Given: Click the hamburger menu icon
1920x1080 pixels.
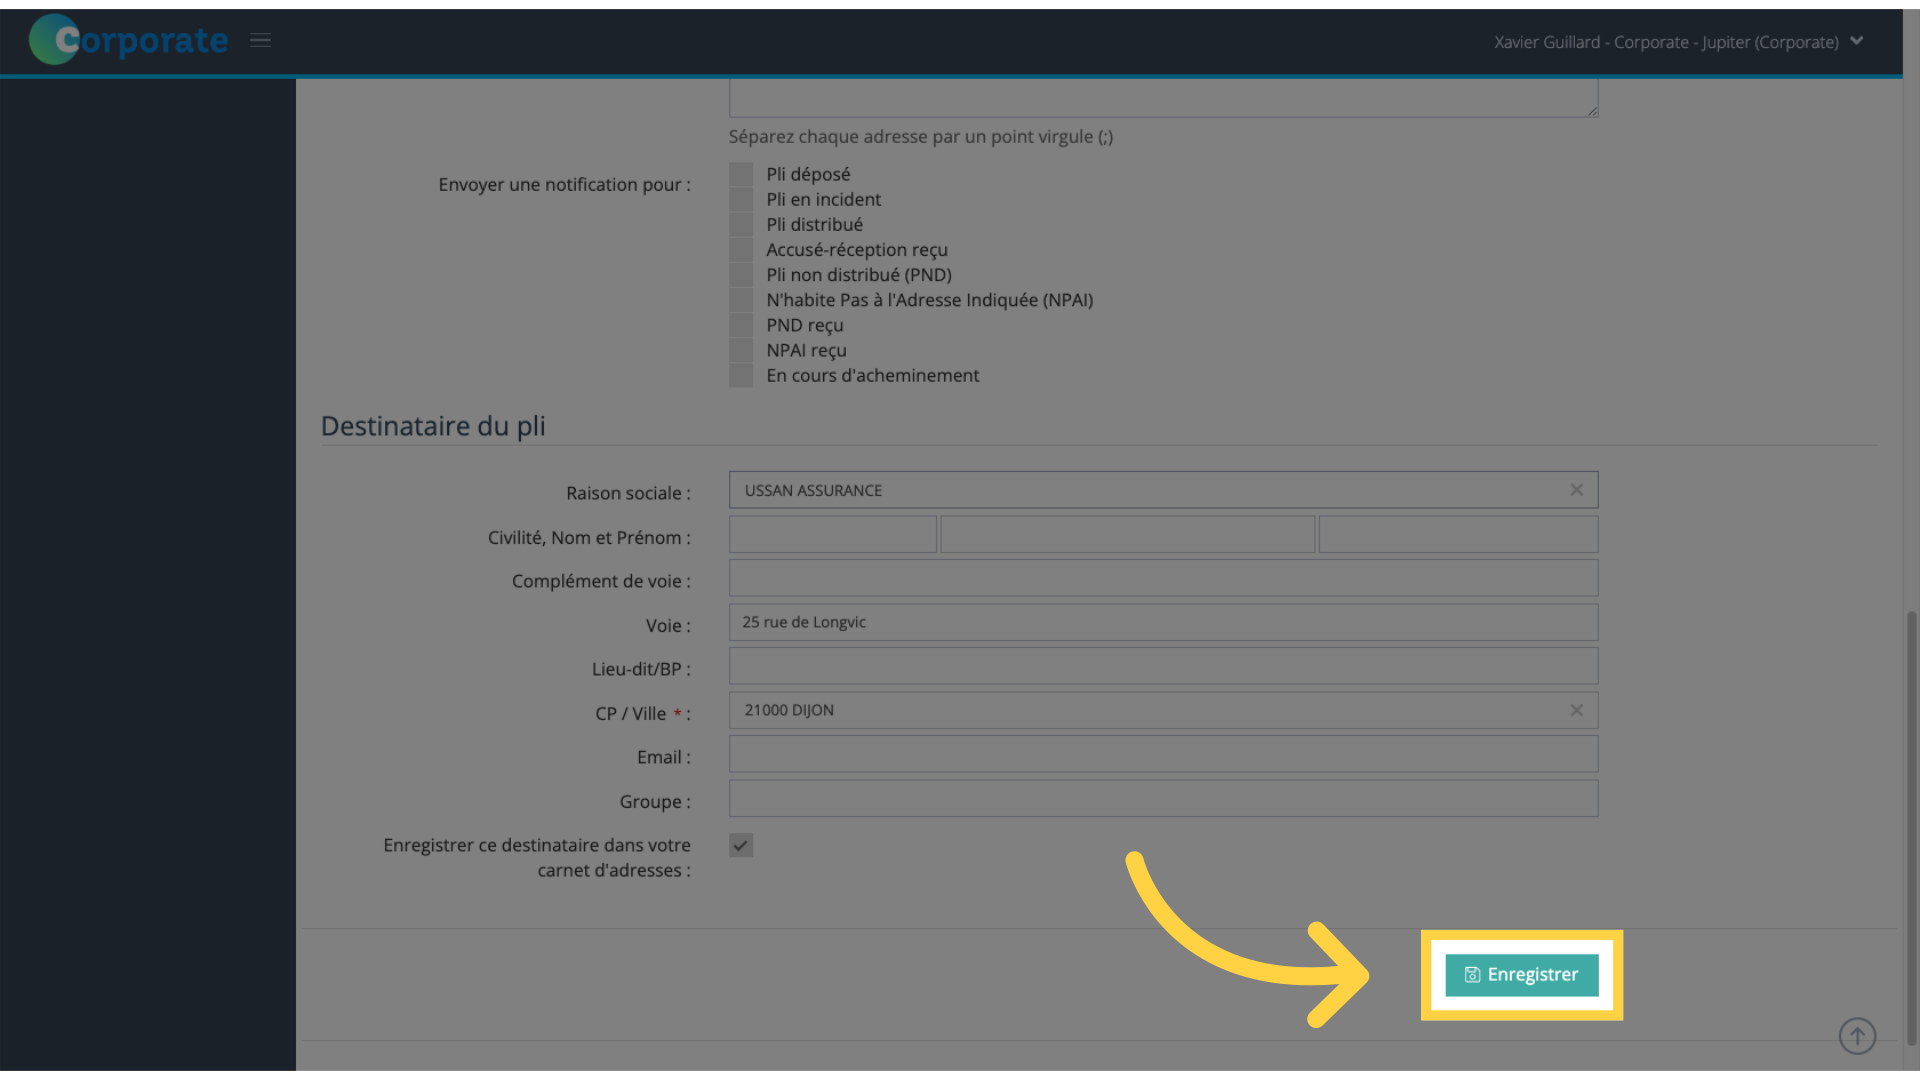Looking at the screenshot, I should [260, 40].
